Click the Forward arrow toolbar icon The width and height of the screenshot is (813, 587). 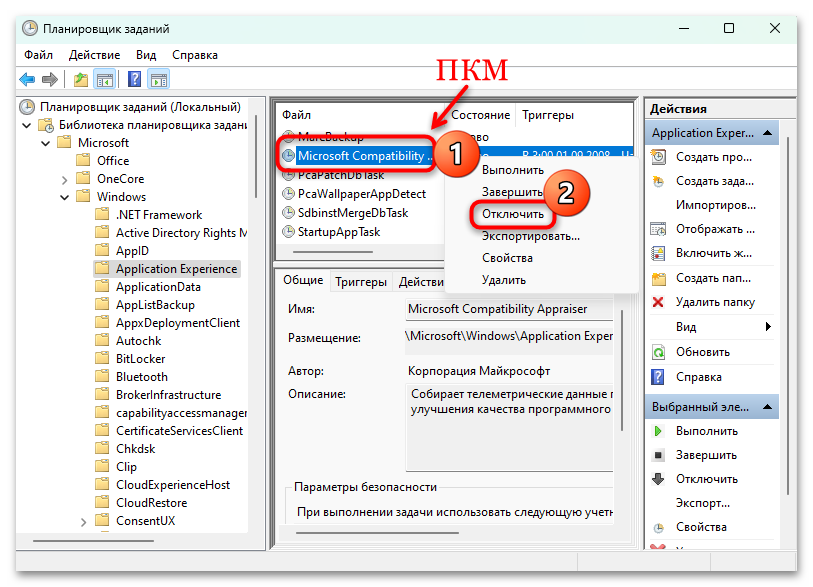point(50,79)
